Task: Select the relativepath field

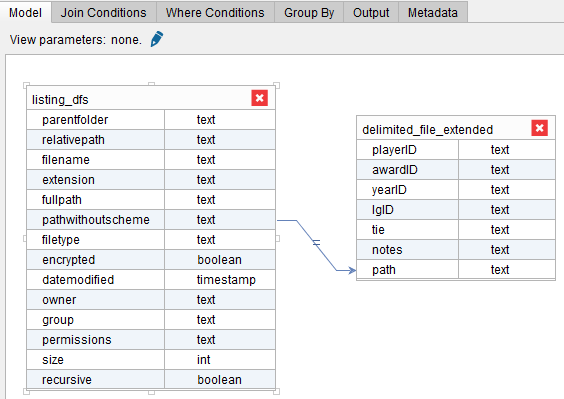Action: click(x=96, y=140)
